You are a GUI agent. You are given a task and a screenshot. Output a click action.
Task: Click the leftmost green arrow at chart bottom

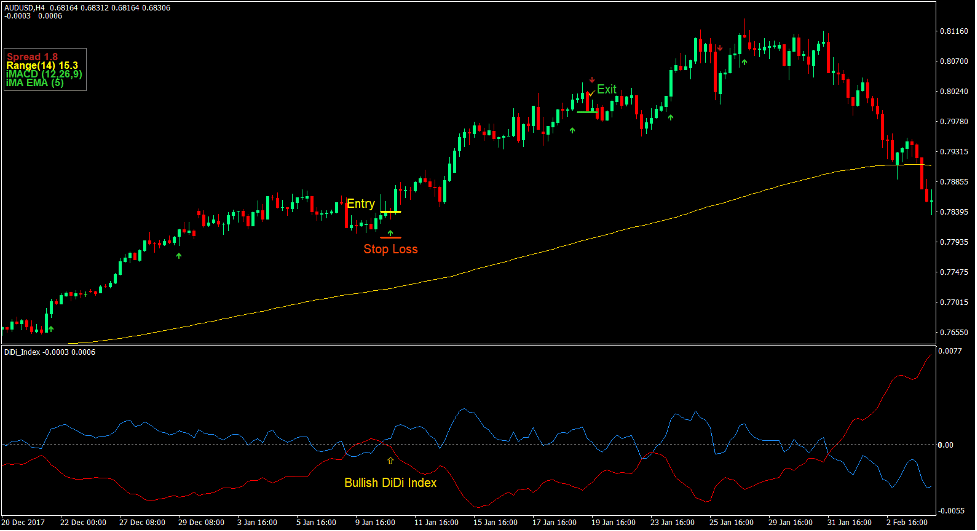tap(51, 328)
